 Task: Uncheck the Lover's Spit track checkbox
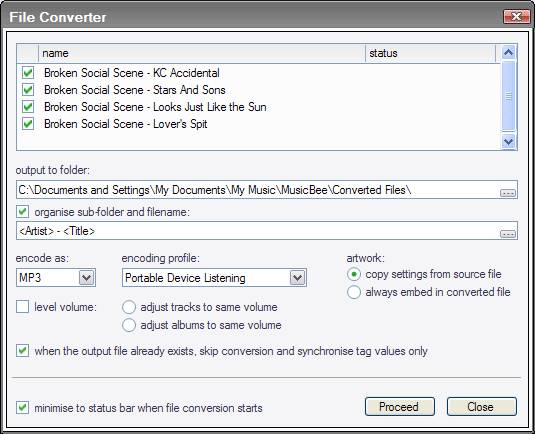pyautogui.click(x=28, y=124)
